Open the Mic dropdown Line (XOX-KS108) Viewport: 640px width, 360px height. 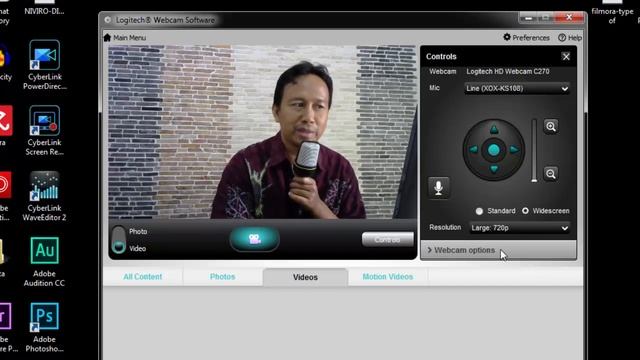(517, 89)
